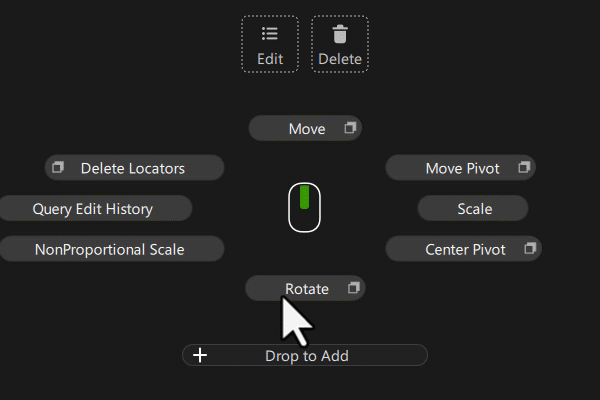Select the Query Edit History item

pyautogui.click(x=92, y=208)
